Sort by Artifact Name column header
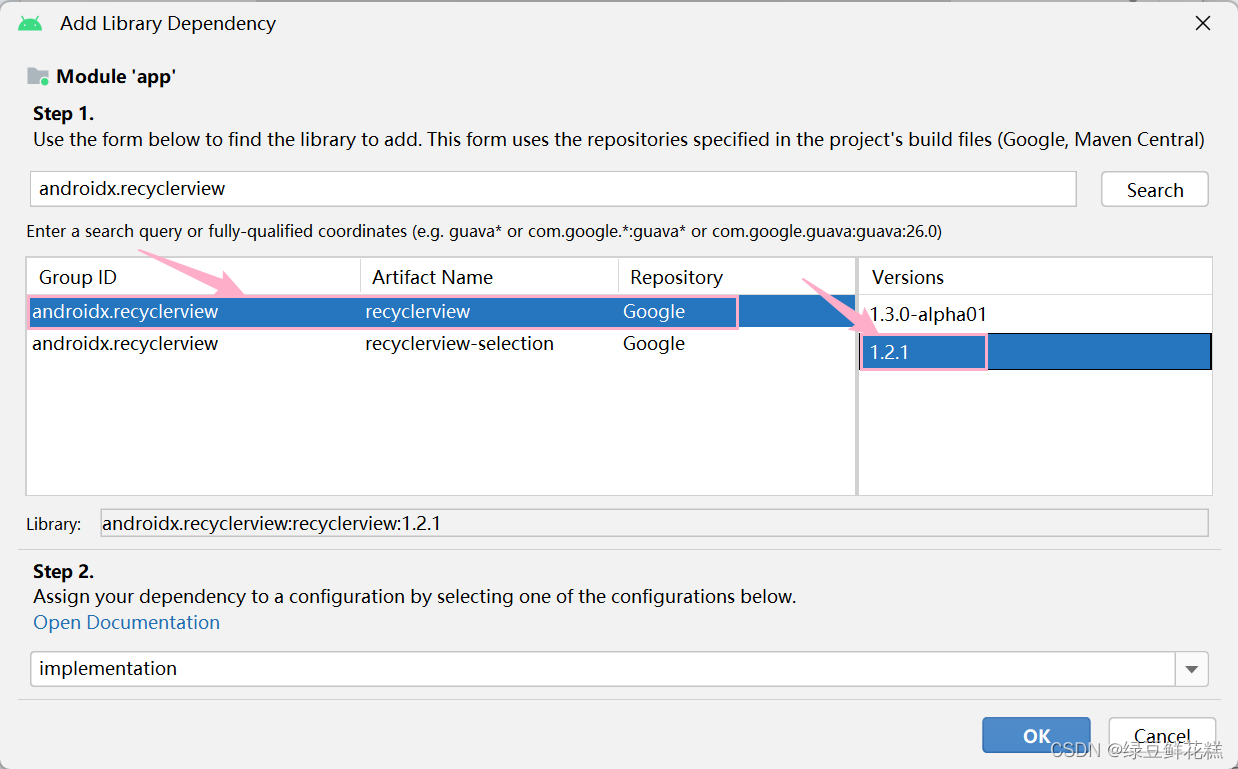This screenshot has height=769, width=1238. coord(489,277)
